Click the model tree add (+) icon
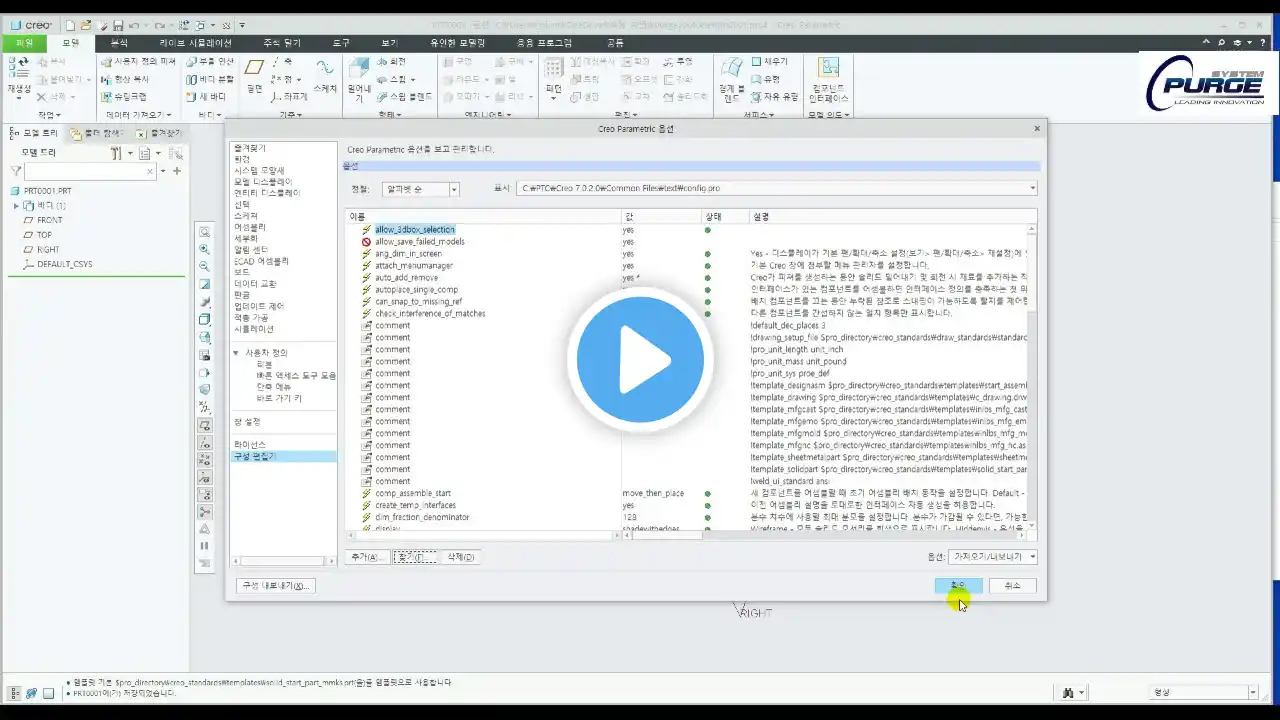The width and height of the screenshot is (1280, 720). 177,171
